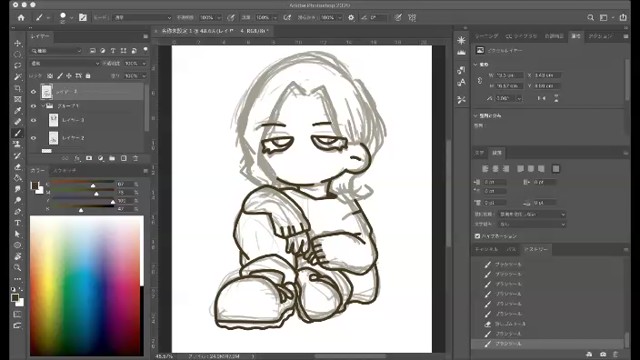Toggle visibility of the group layer
Viewport: 640px width, 360px height.
click(x=33, y=106)
